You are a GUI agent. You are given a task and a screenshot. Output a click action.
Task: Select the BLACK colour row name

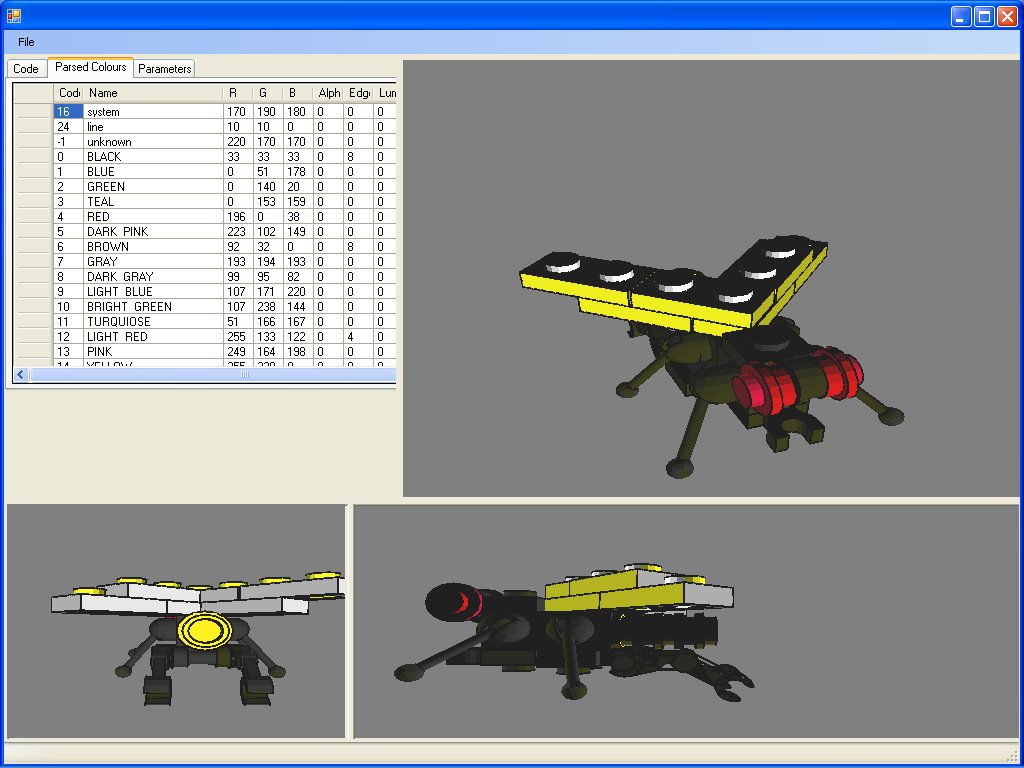[x=153, y=157]
